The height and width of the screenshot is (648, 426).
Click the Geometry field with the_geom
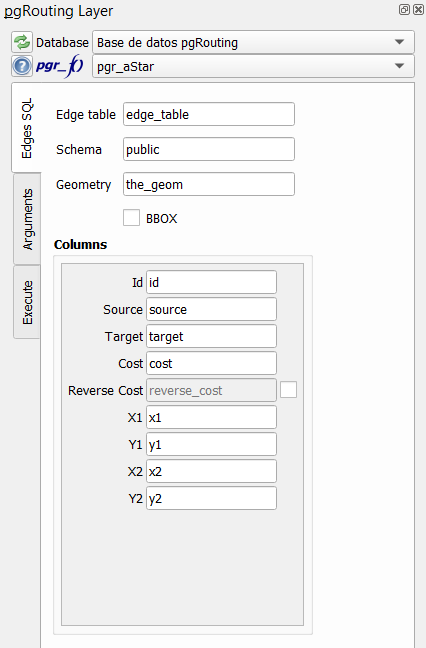209,184
